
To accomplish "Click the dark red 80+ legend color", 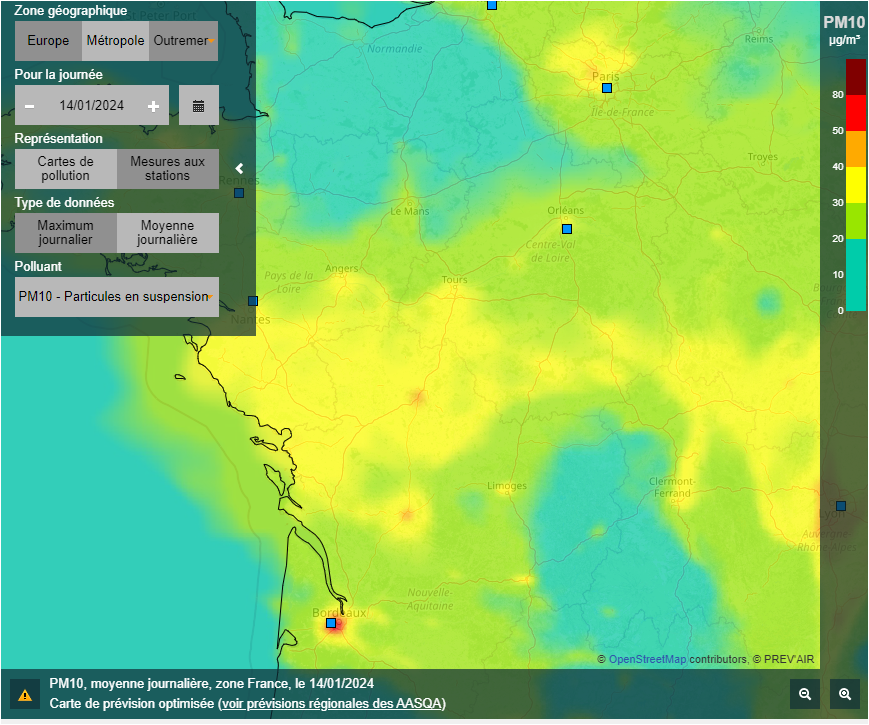I will click(x=856, y=77).
